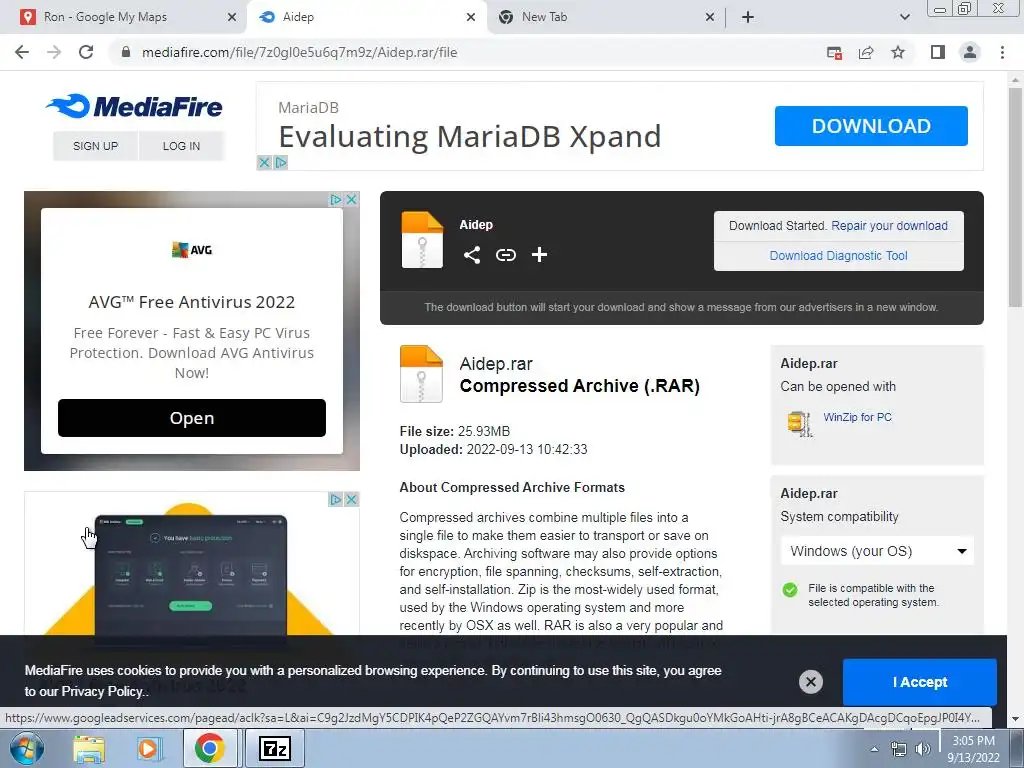Switch to the 7-Zip taskbar app

274,749
